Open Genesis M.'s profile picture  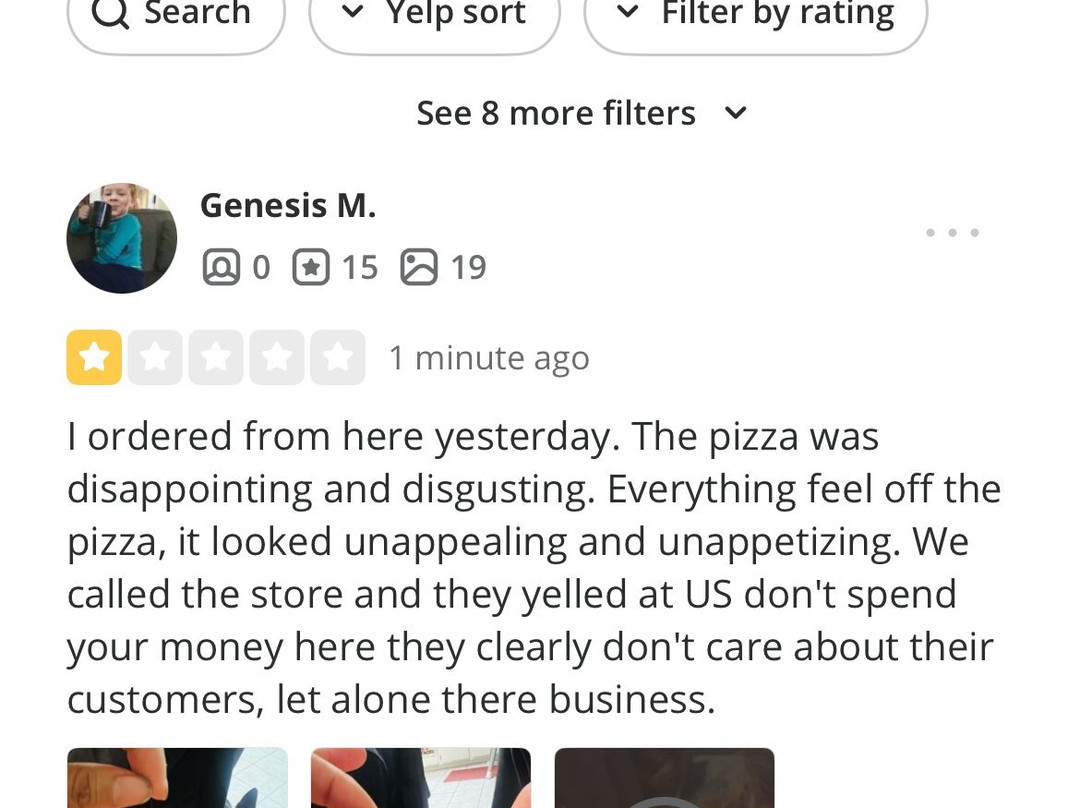pos(122,238)
